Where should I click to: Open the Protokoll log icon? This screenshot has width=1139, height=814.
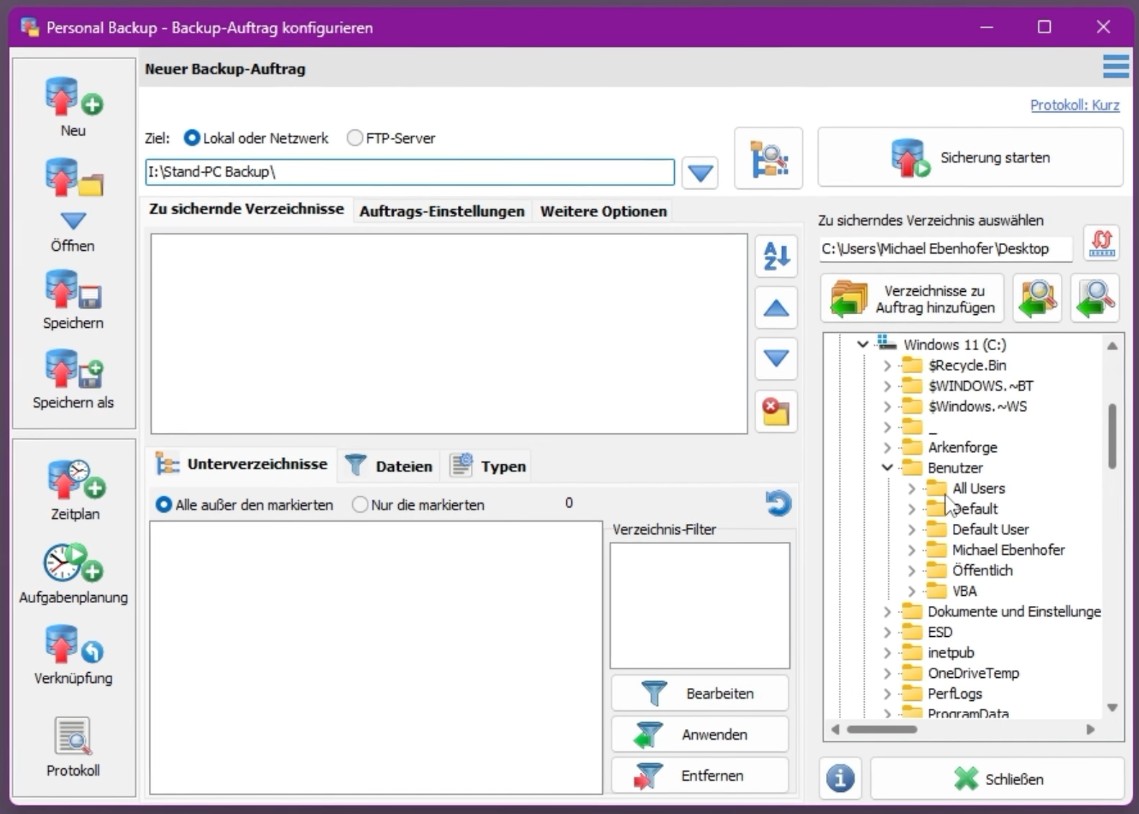point(73,738)
